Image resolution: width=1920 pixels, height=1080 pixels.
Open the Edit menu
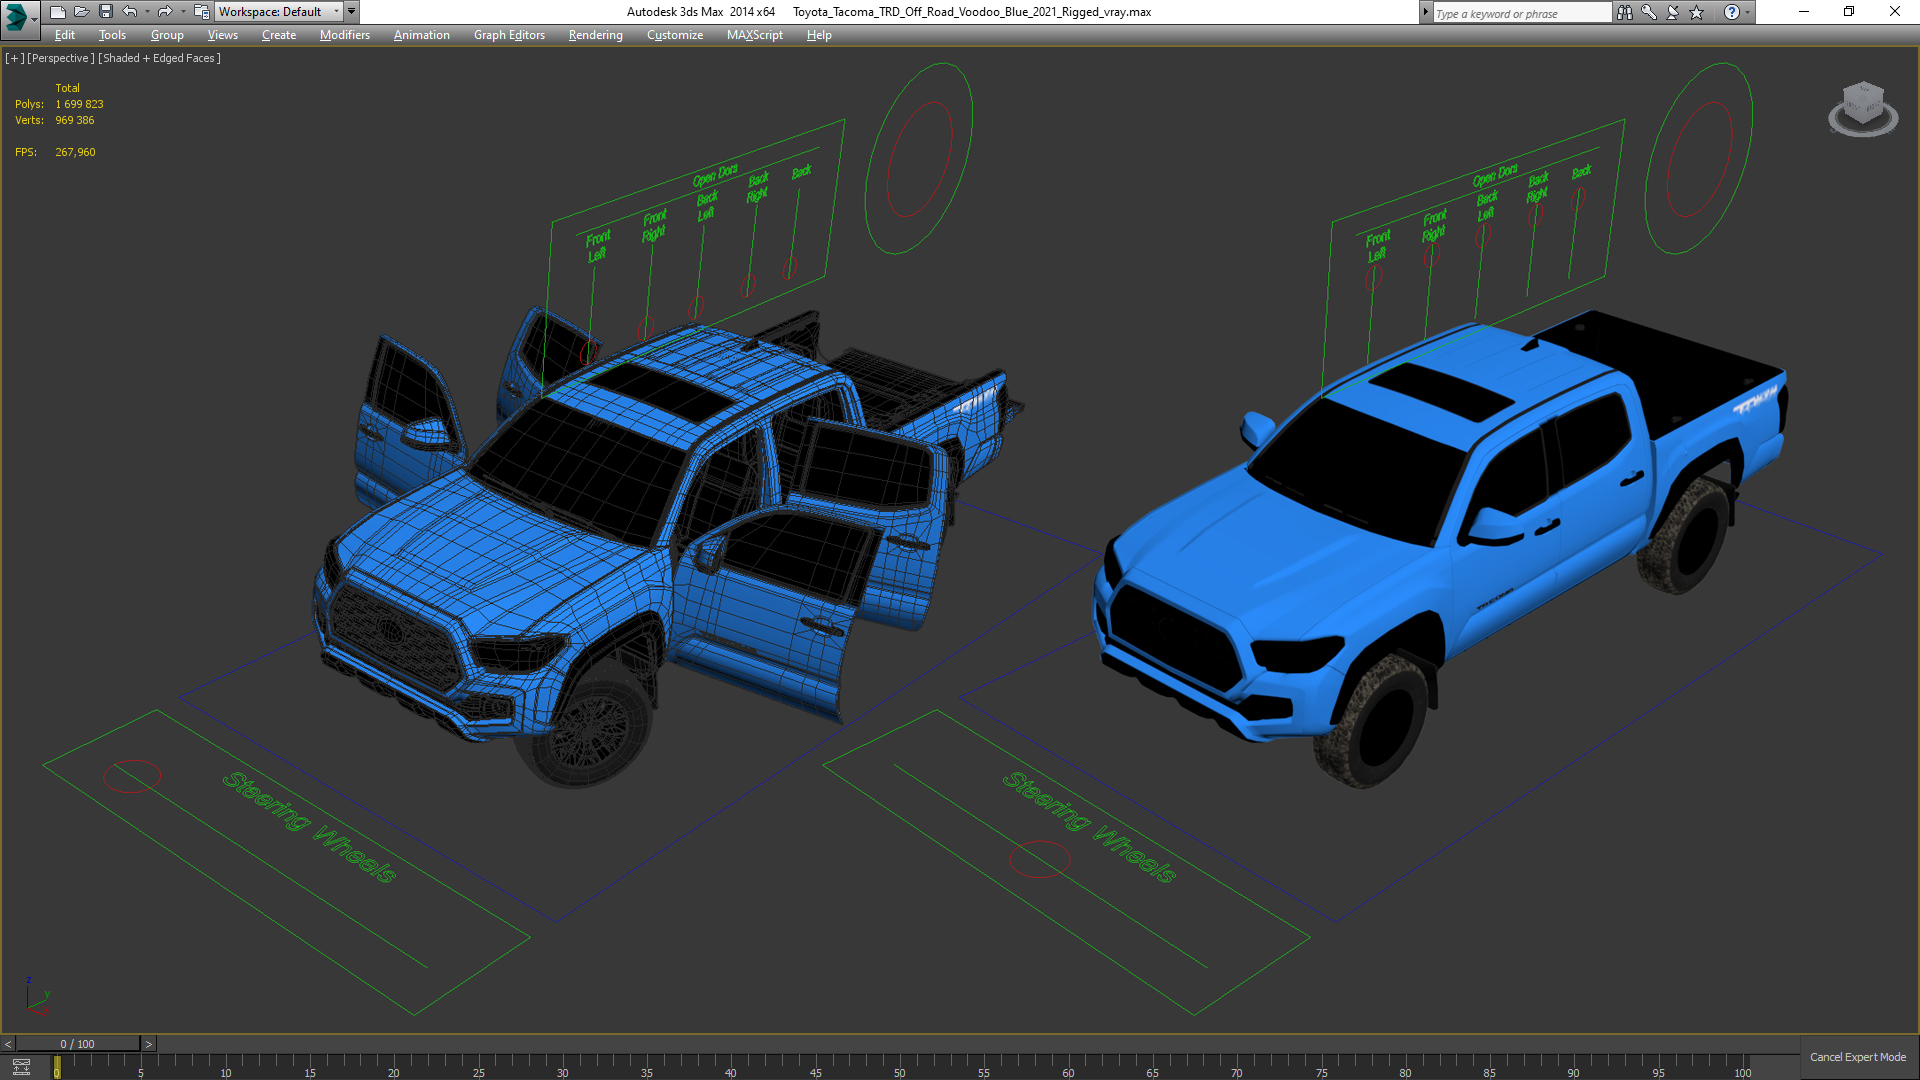tap(65, 35)
